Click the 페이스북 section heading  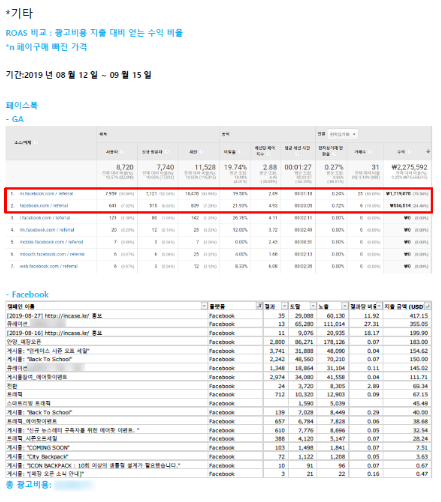[x=22, y=105]
